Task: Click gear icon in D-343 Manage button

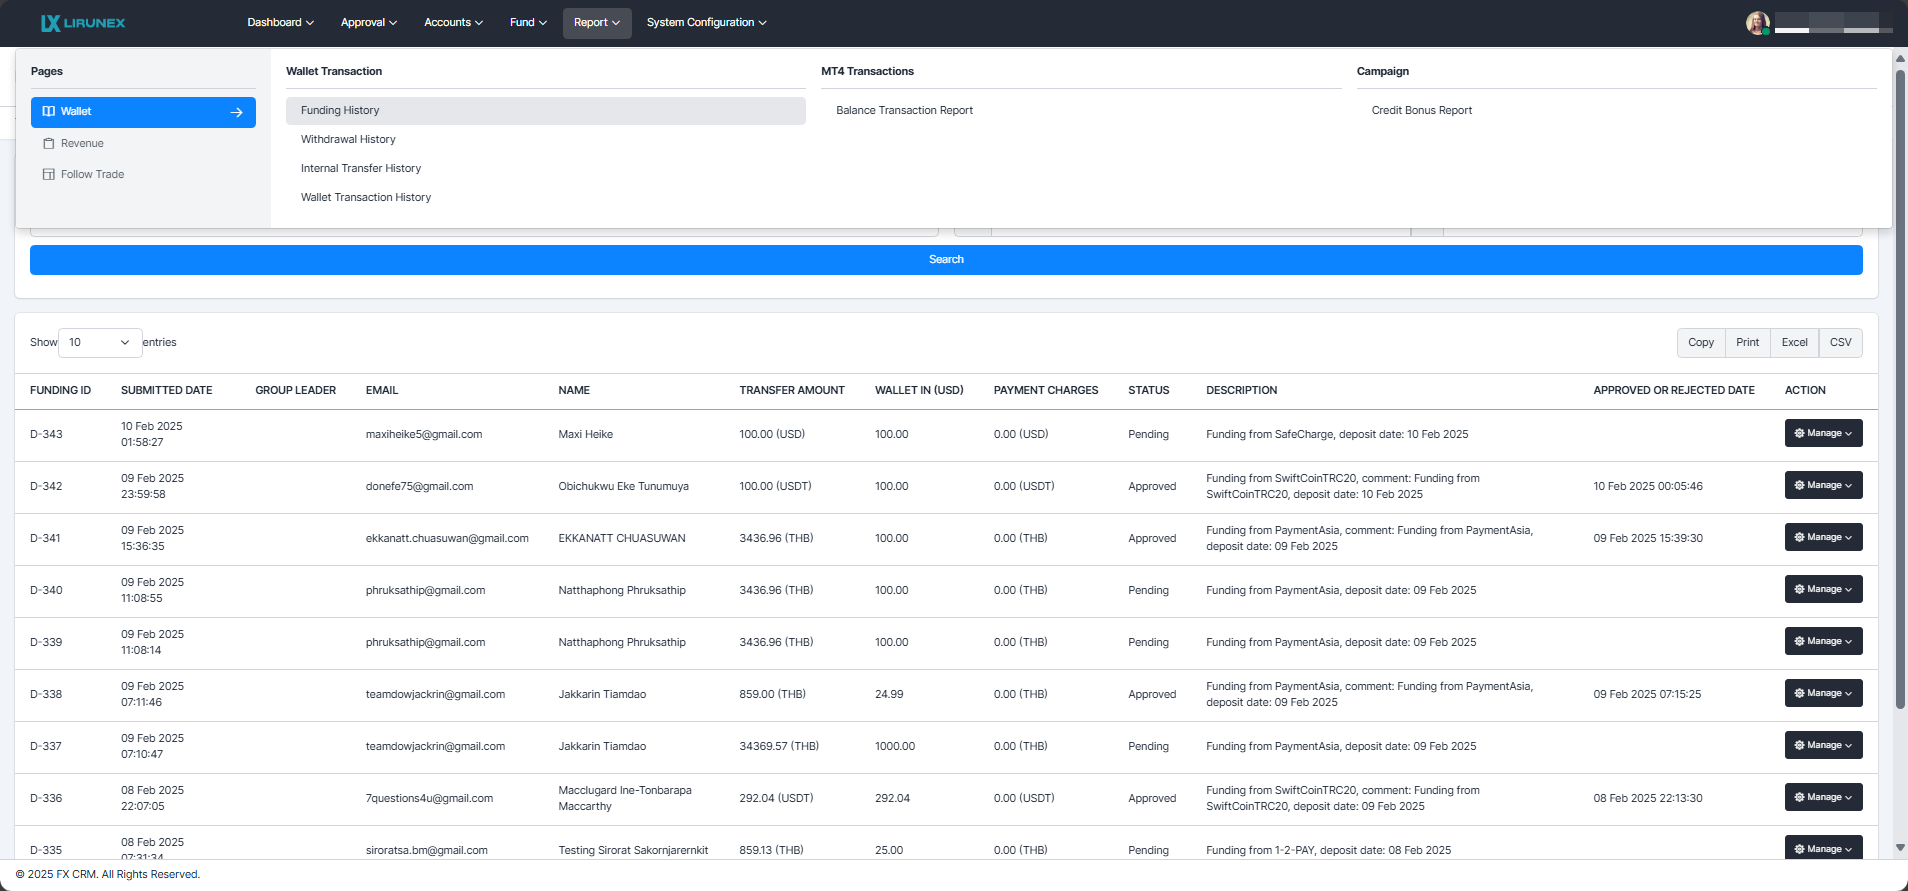Action: (x=1799, y=434)
